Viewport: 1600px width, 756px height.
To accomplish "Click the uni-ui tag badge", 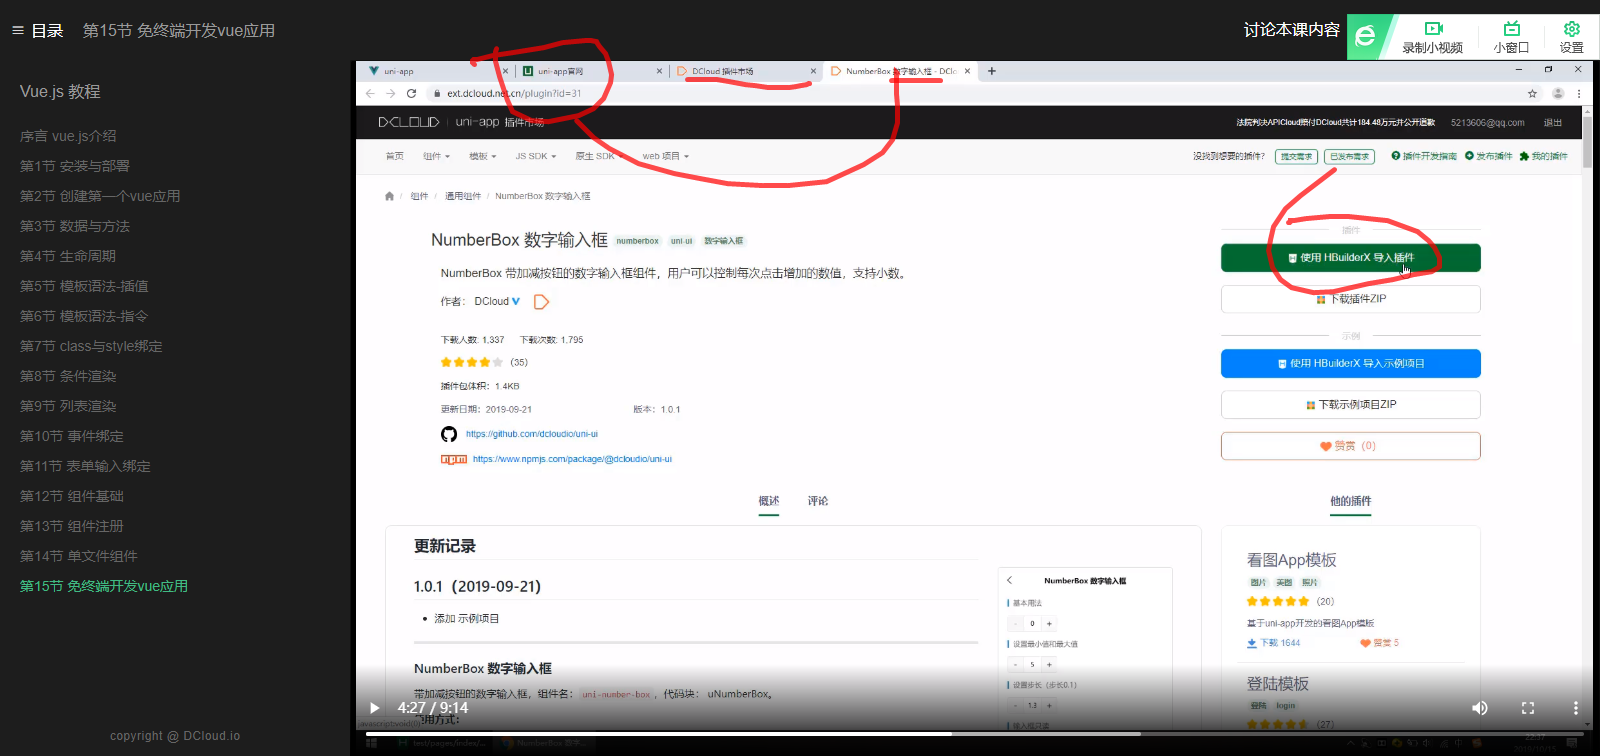I will coord(681,241).
